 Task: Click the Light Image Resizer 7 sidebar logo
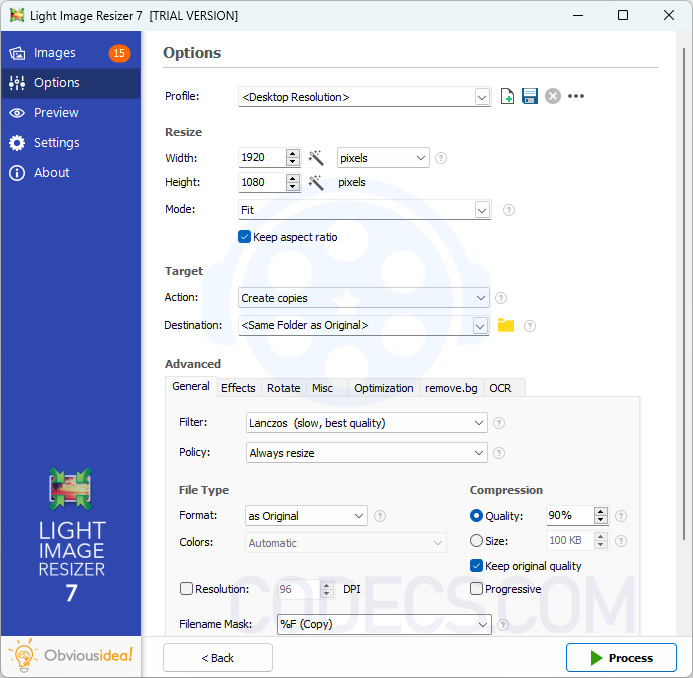click(x=71, y=535)
